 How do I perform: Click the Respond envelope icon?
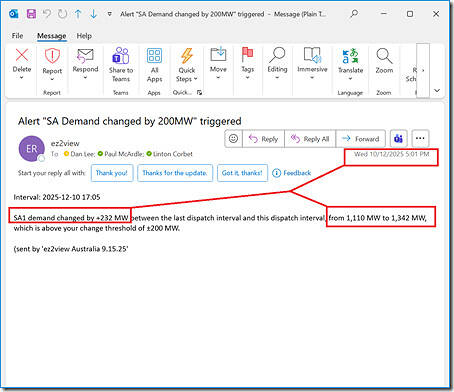85,55
